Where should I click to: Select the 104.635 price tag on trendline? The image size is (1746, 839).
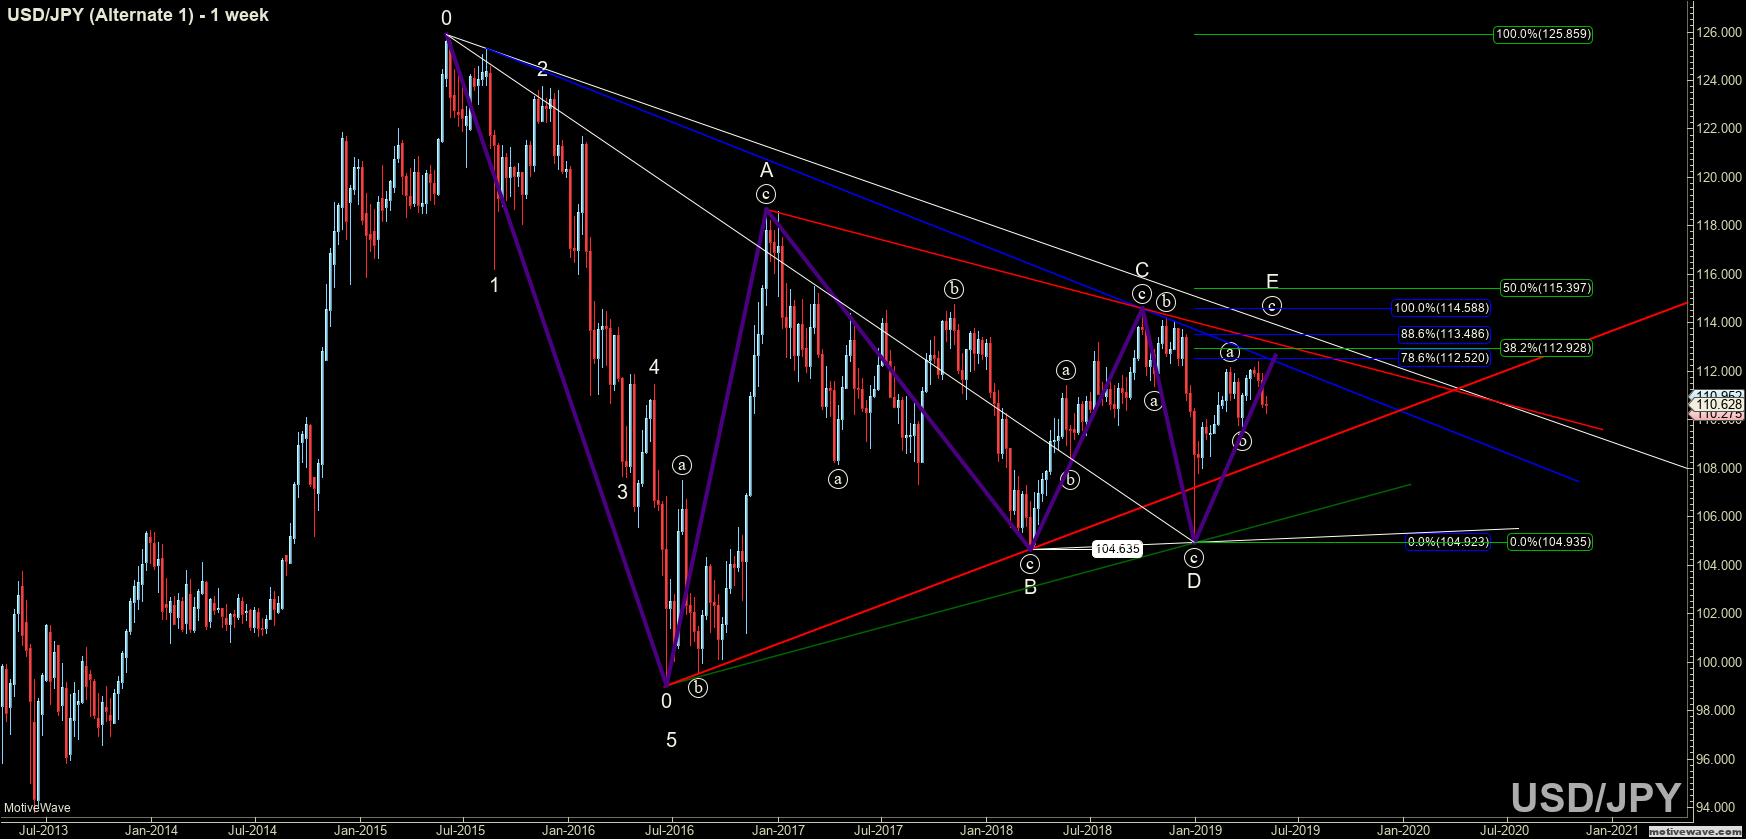[1117, 549]
